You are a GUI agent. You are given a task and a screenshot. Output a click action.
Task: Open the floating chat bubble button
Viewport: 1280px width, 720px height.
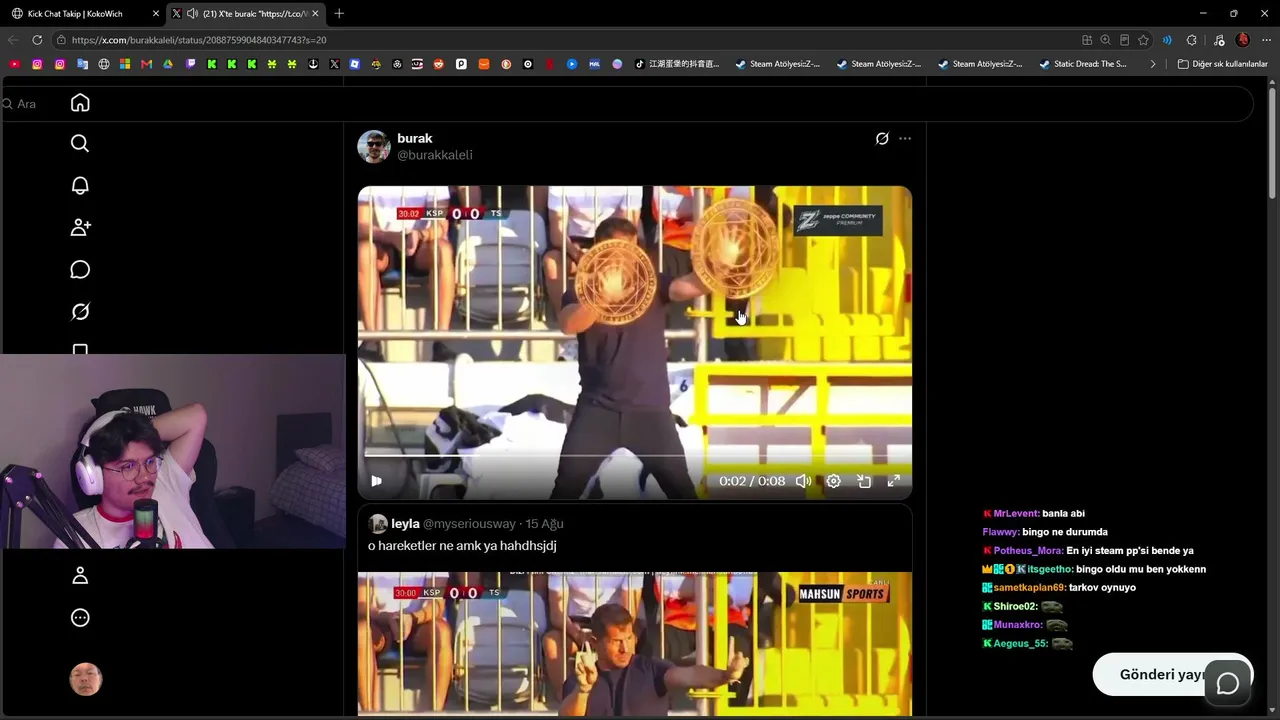click(x=1228, y=684)
